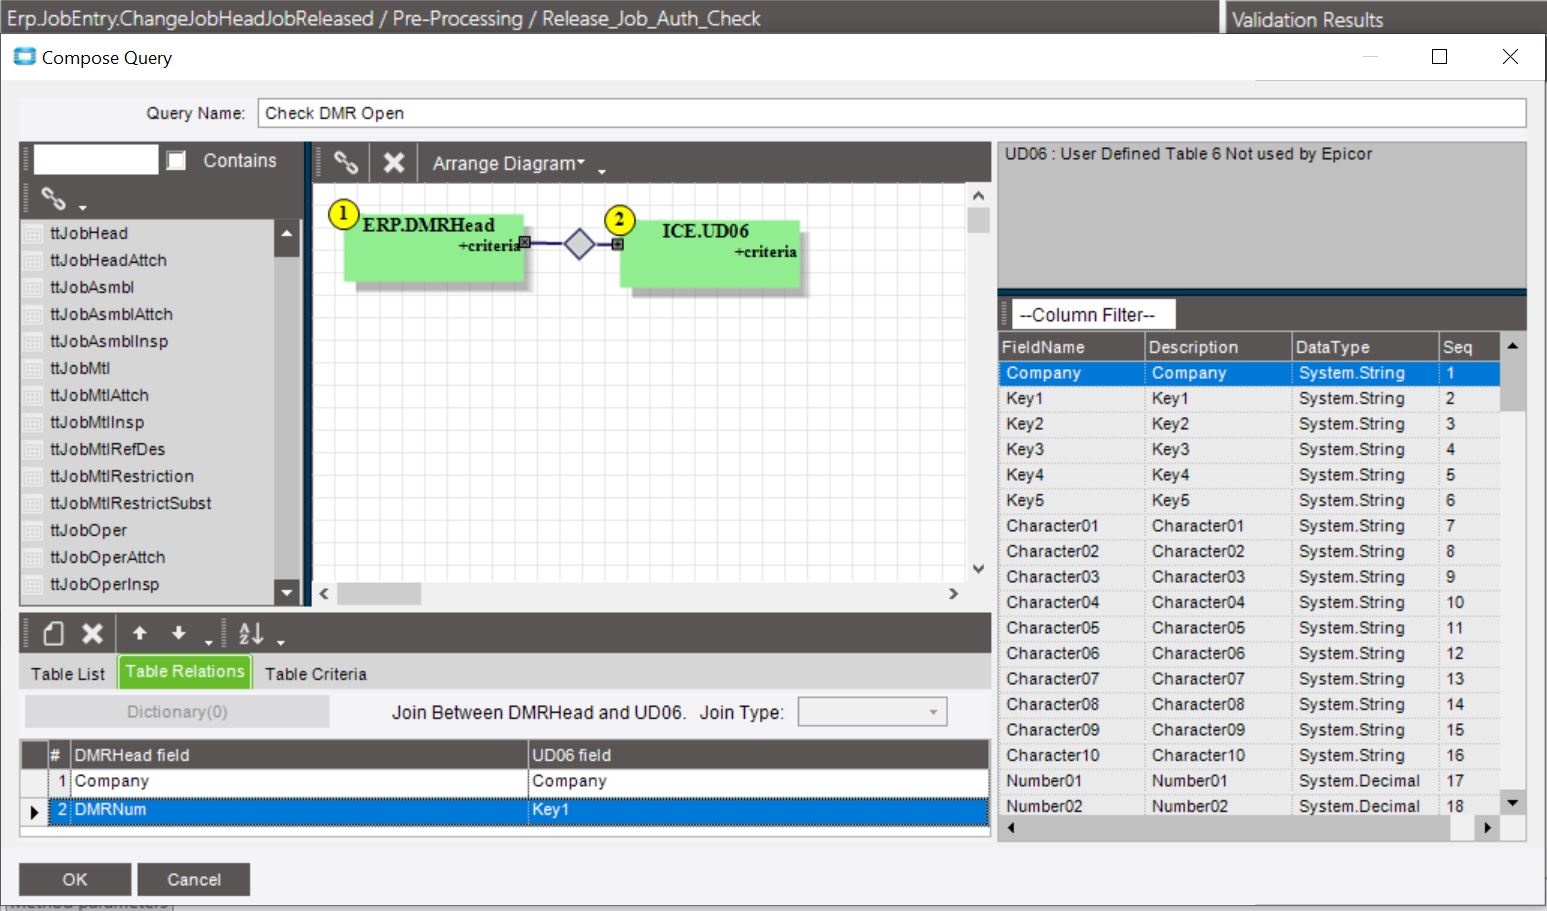Screen dimensions: 1547x911
Task: Select the Character05 field row
Action: tap(1249, 628)
